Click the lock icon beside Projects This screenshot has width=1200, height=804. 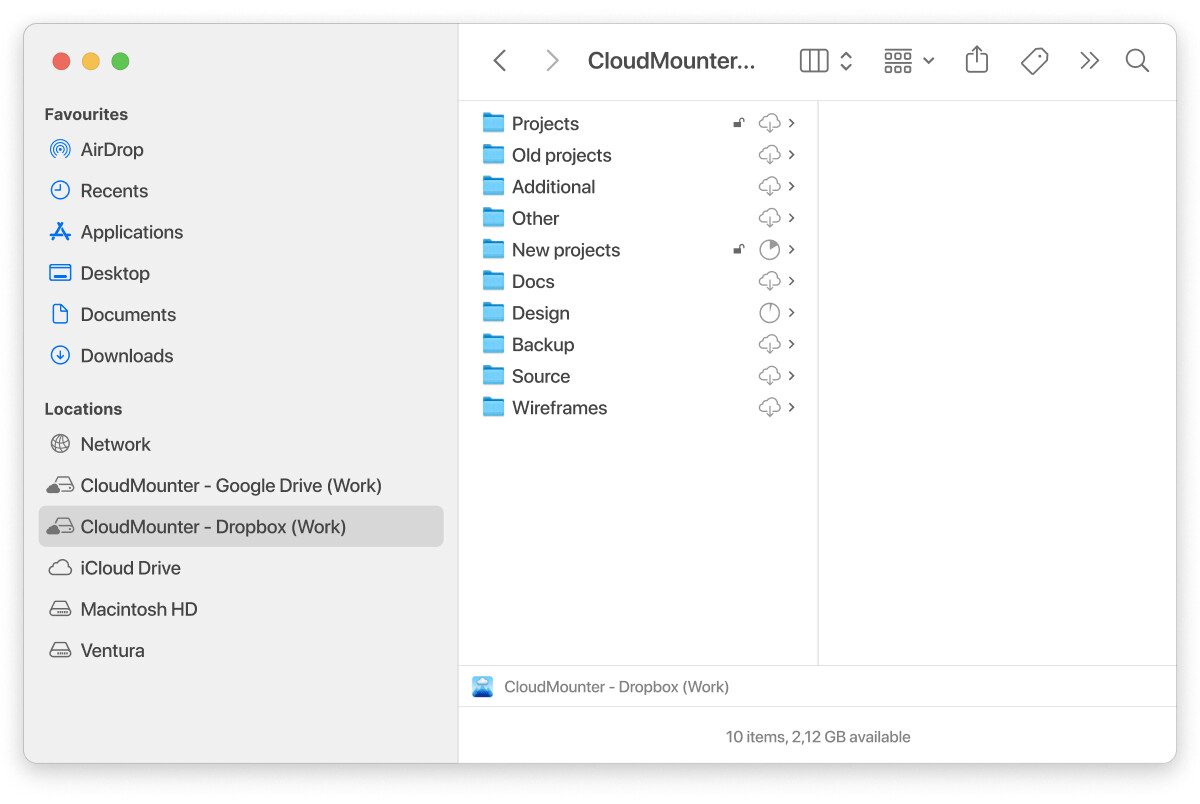pyautogui.click(x=739, y=123)
